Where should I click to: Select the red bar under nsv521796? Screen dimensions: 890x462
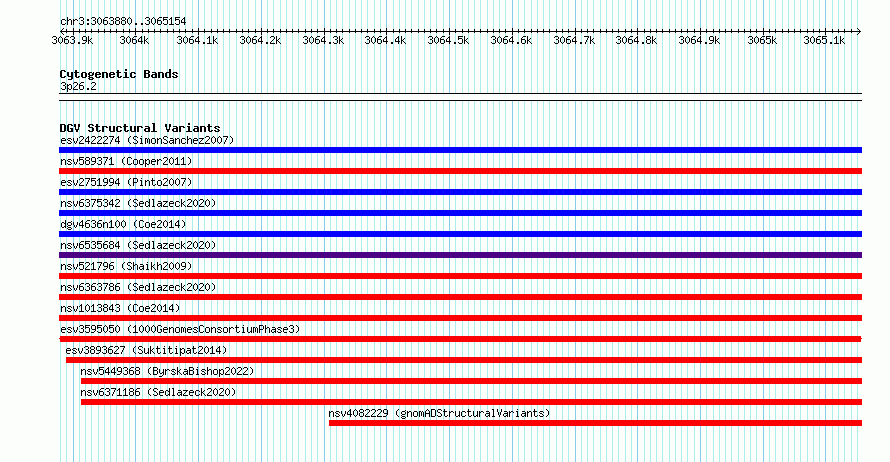click(460, 276)
